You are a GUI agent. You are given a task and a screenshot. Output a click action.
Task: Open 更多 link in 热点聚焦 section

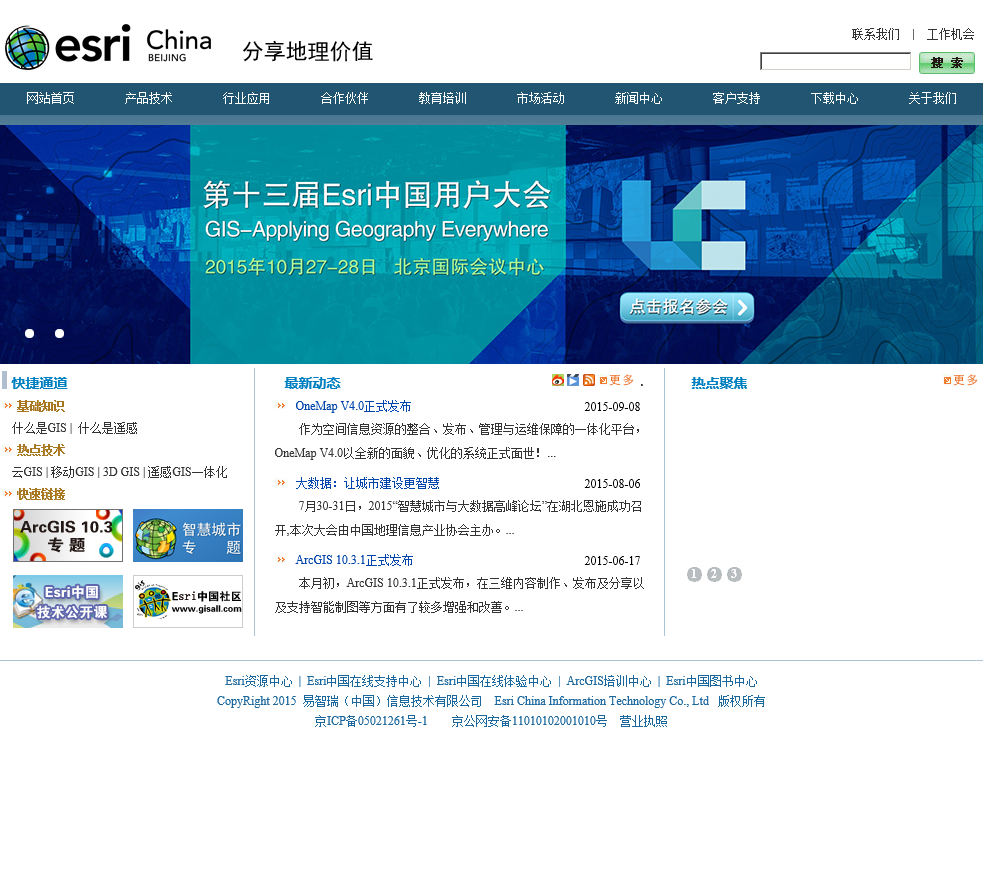click(x=960, y=380)
